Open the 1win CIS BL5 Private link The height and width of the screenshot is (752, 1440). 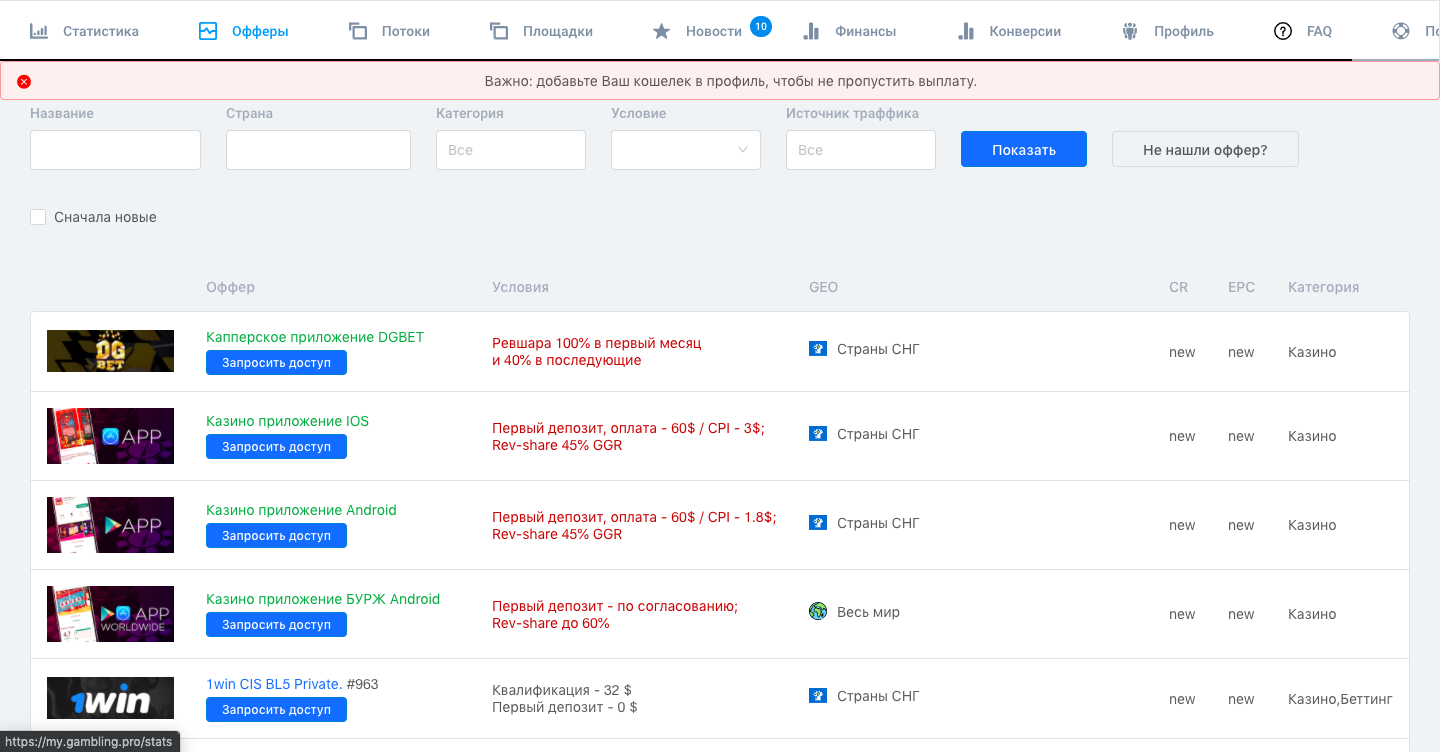click(274, 684)
